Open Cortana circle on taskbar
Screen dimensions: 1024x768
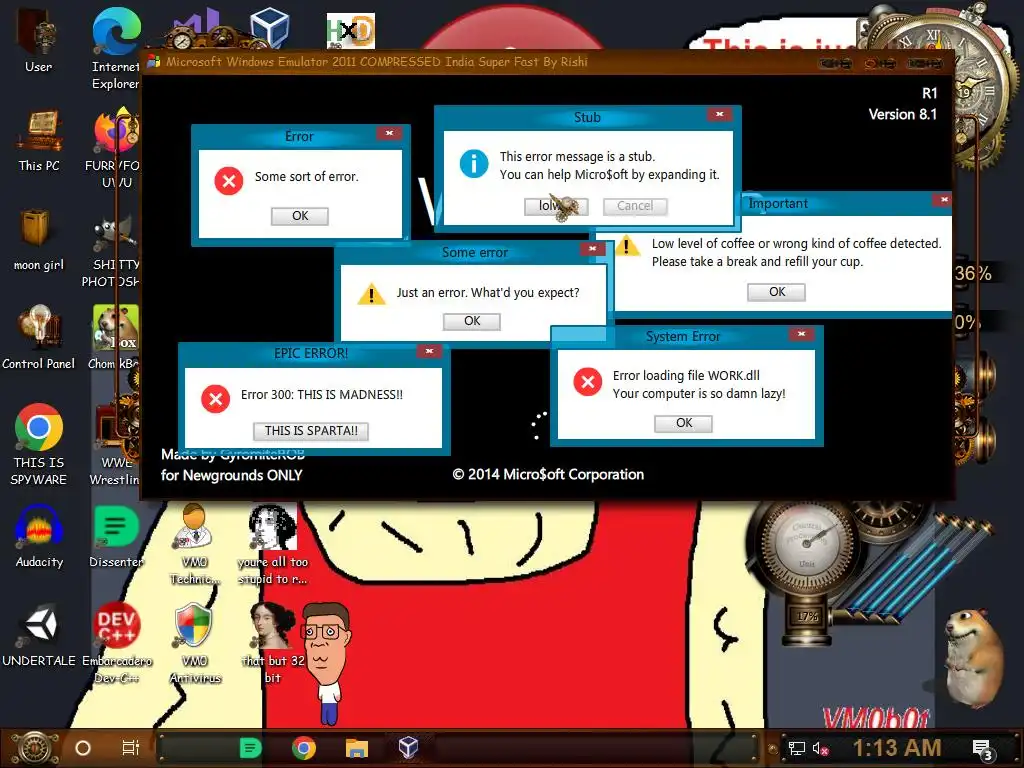(83, 748)
